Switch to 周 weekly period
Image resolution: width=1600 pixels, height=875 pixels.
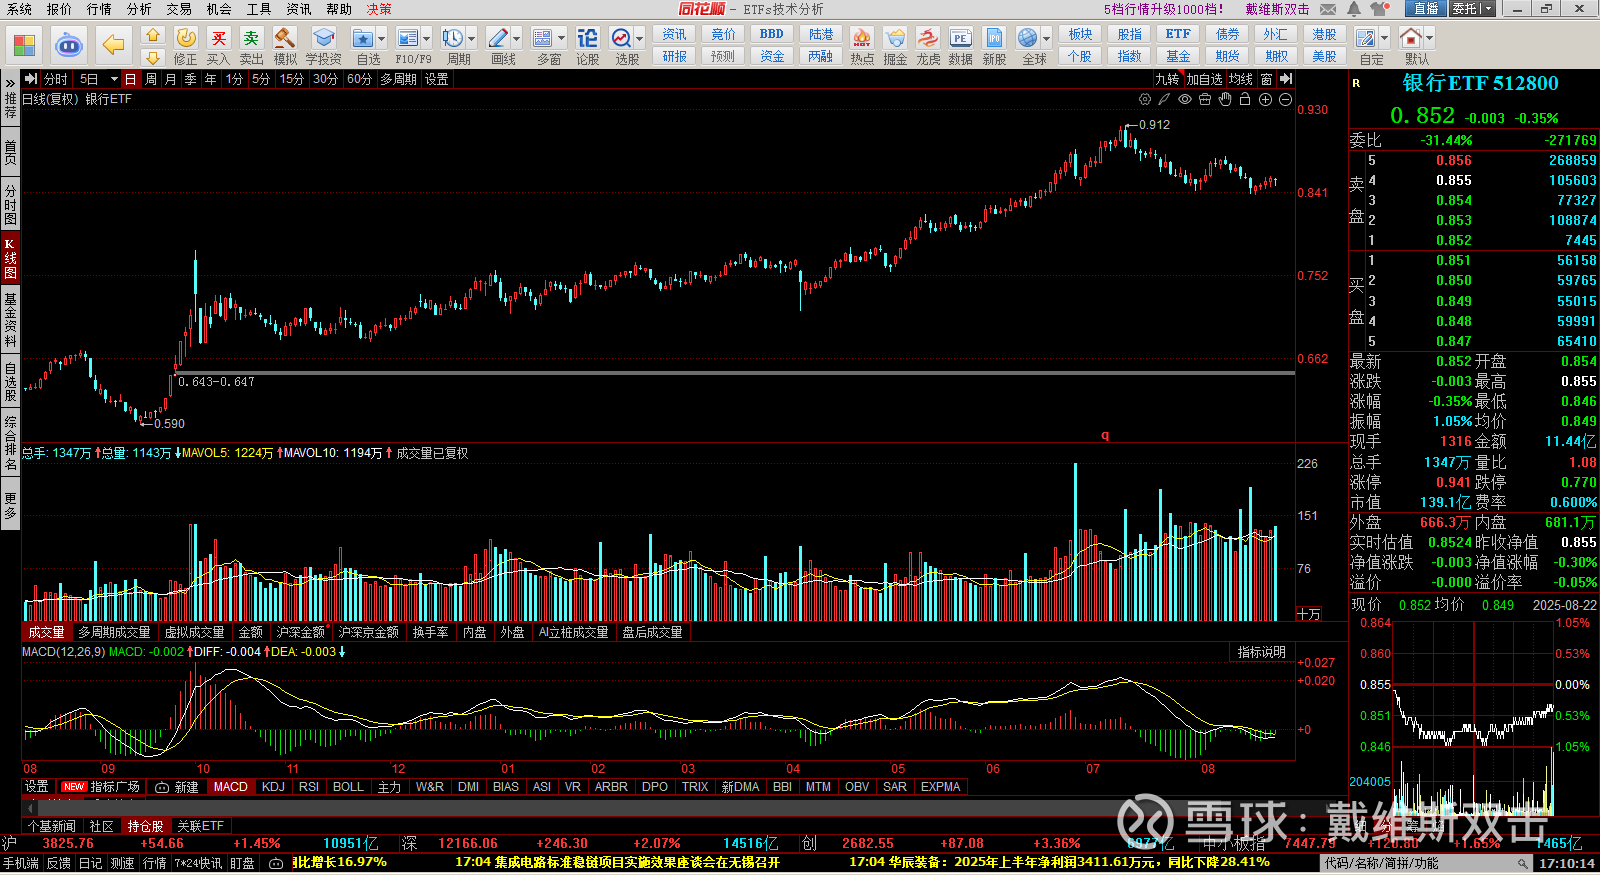tap(151, 79)
